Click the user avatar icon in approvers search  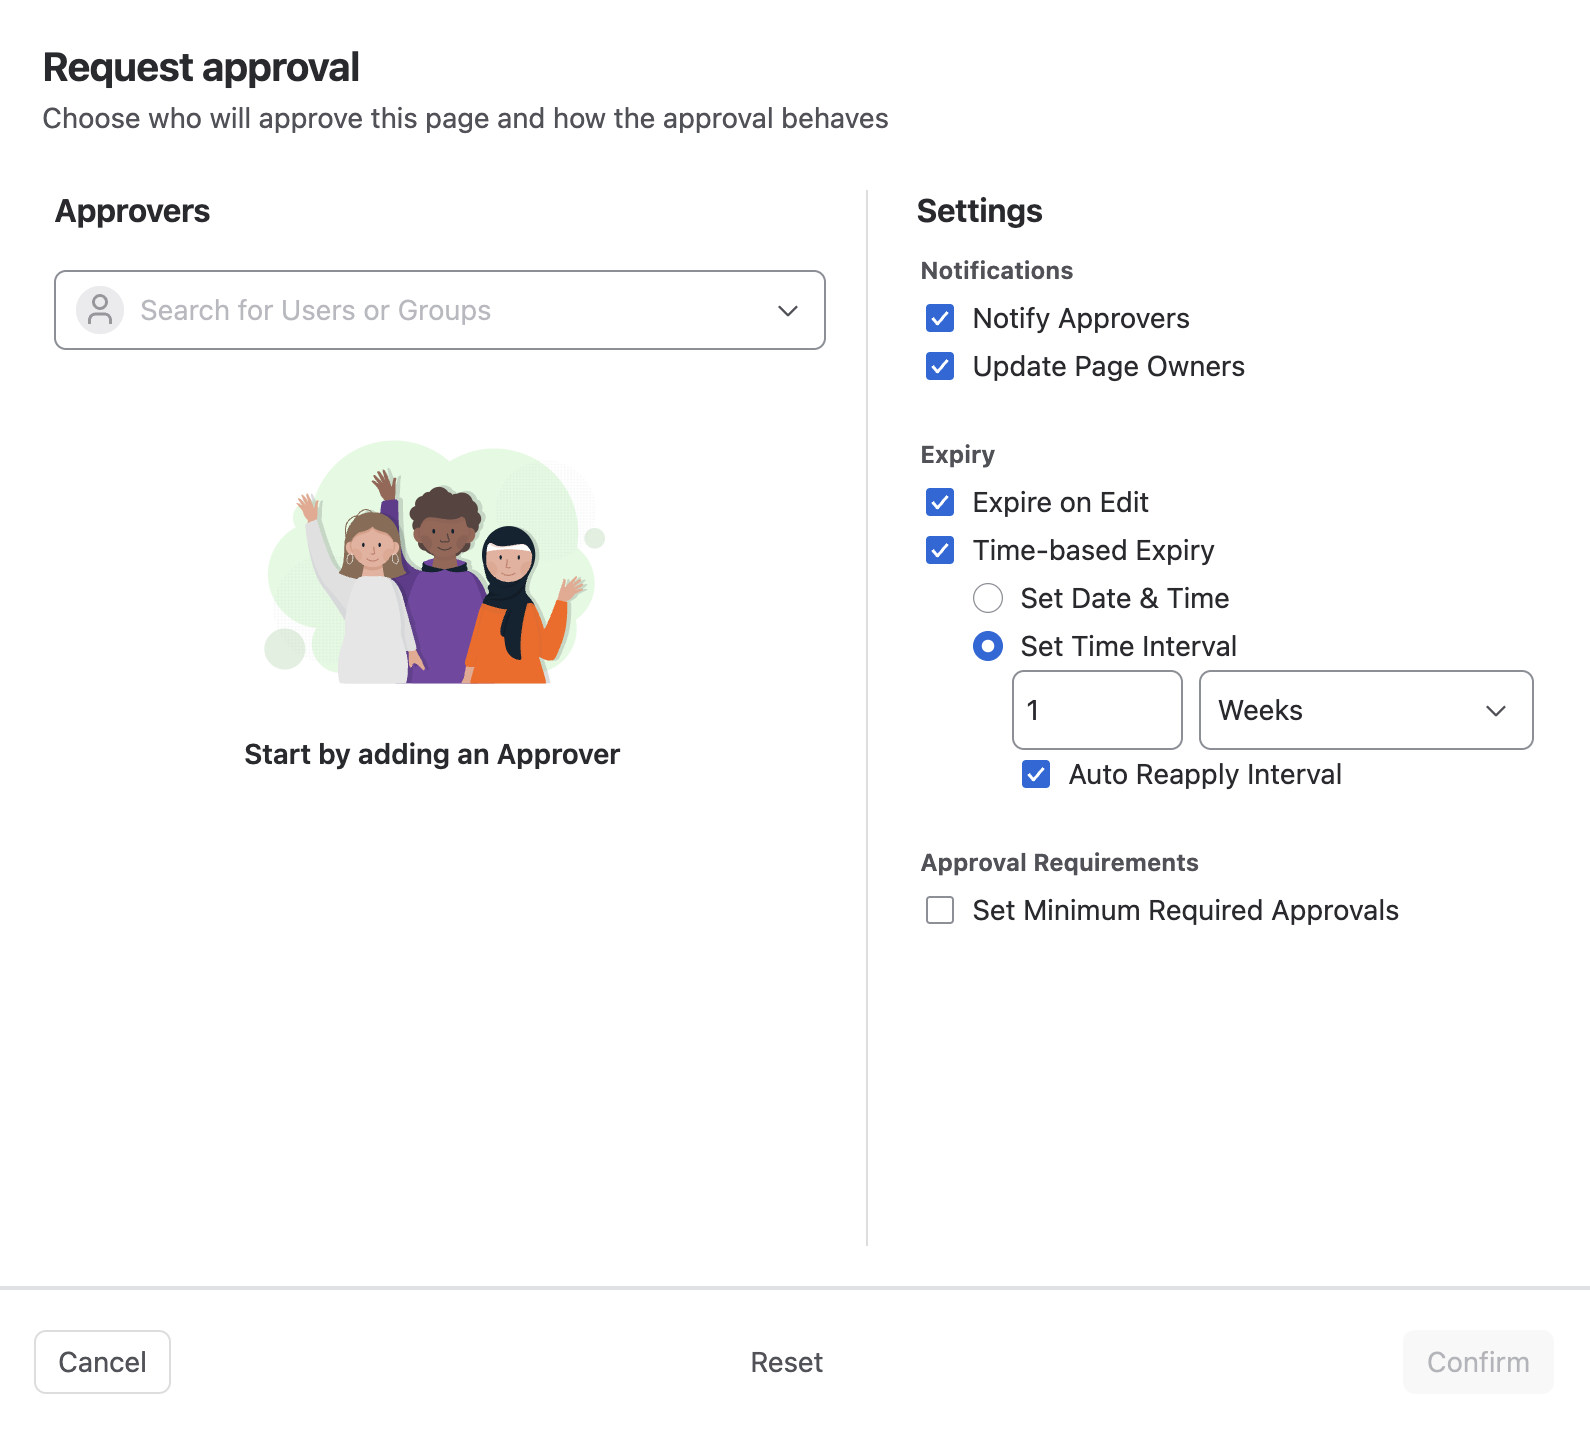(x=100, y=310)
